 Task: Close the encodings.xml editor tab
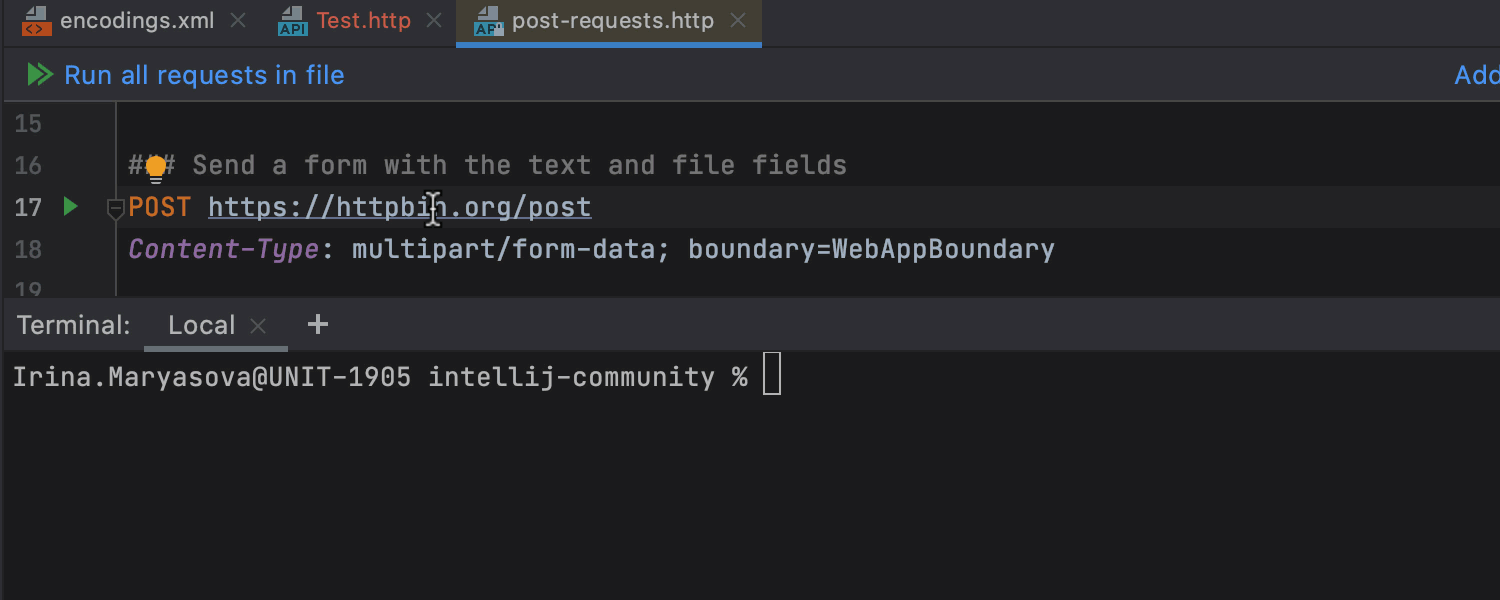point(236,19)
